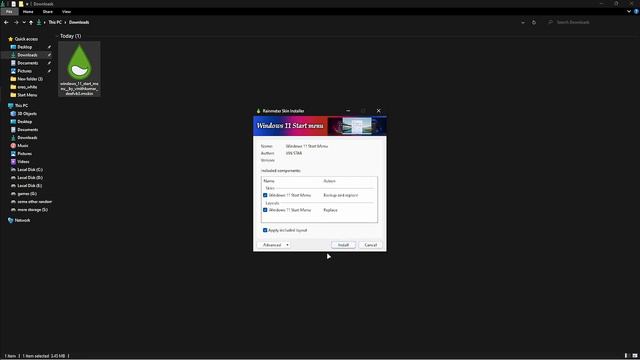Click the Rainmeter icon in installer title bar
640x360 pixels.
(x=258, y=111)
